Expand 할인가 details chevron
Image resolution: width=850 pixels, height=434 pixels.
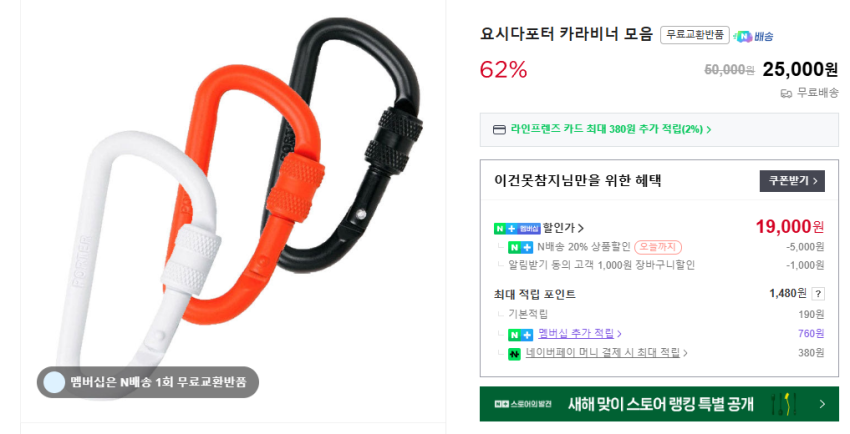[x=581, y=229]
